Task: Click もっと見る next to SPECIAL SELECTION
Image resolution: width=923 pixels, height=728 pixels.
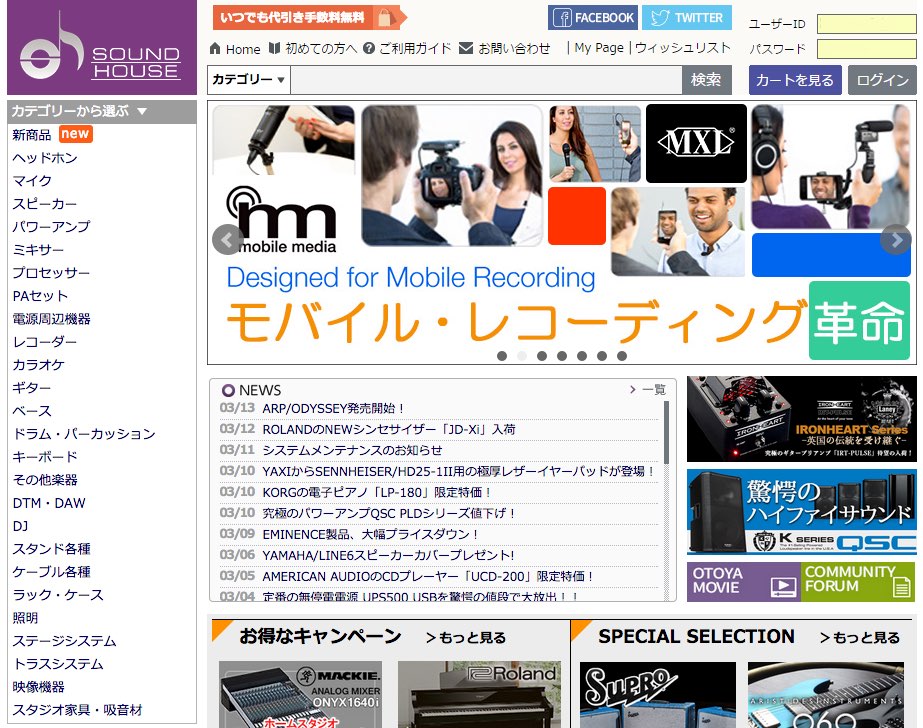Action: click(x=859, y=637)
